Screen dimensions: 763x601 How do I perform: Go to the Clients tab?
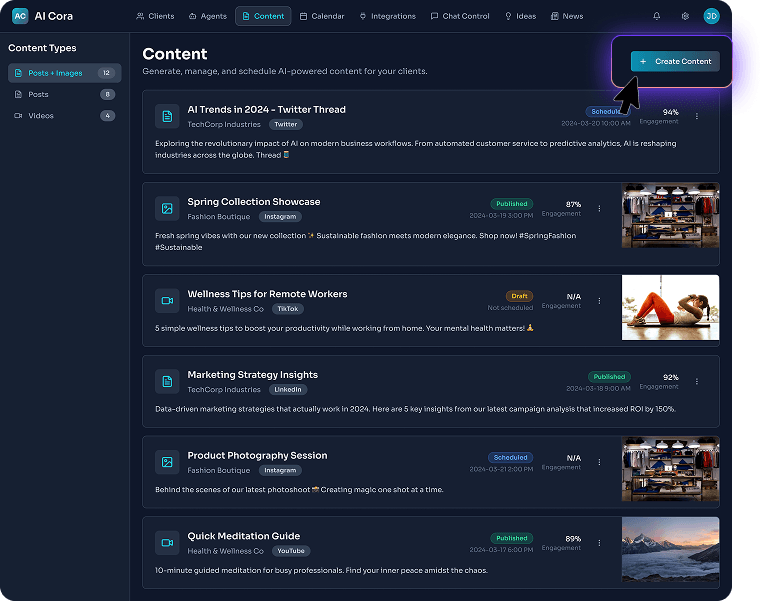155,16
